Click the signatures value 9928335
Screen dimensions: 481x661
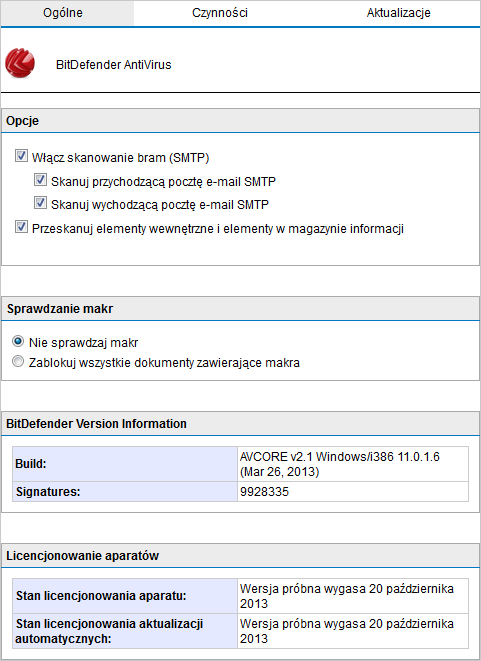pyautogui.click(x=353, y=492)
